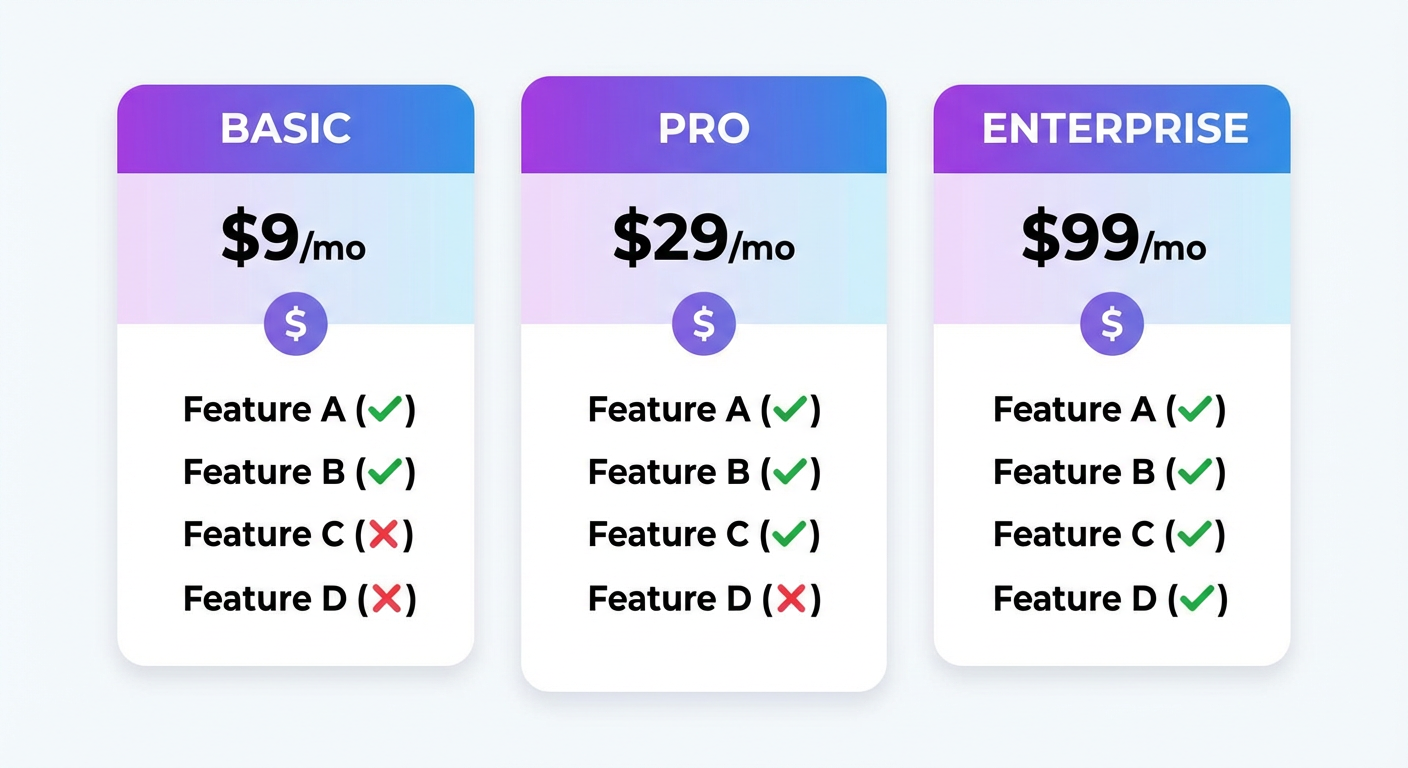Click Feature B text in Pro plan
The height and width of the screenshot is (768, 1408).
tap(668, 472)
